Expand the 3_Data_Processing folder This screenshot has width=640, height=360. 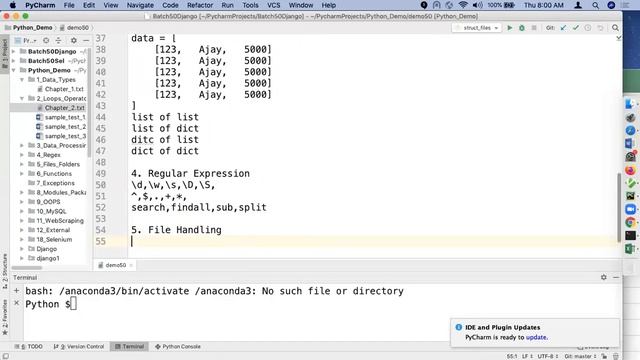22,145
